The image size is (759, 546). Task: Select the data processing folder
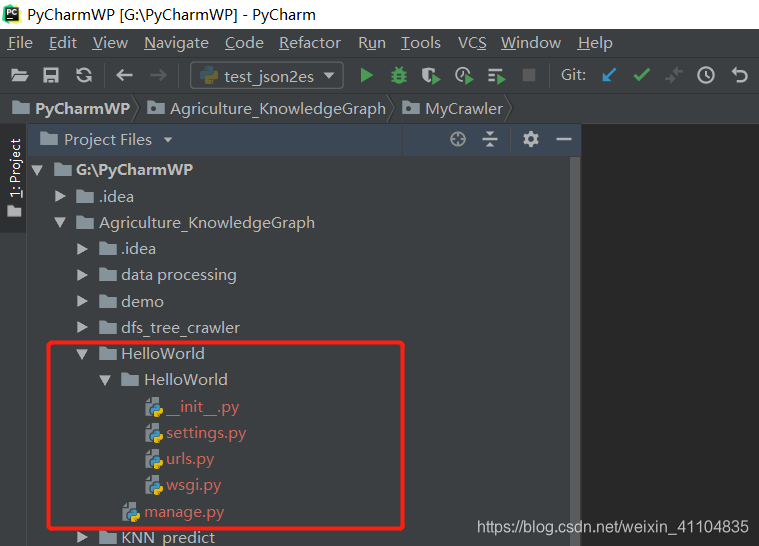(x=167, y=275)
